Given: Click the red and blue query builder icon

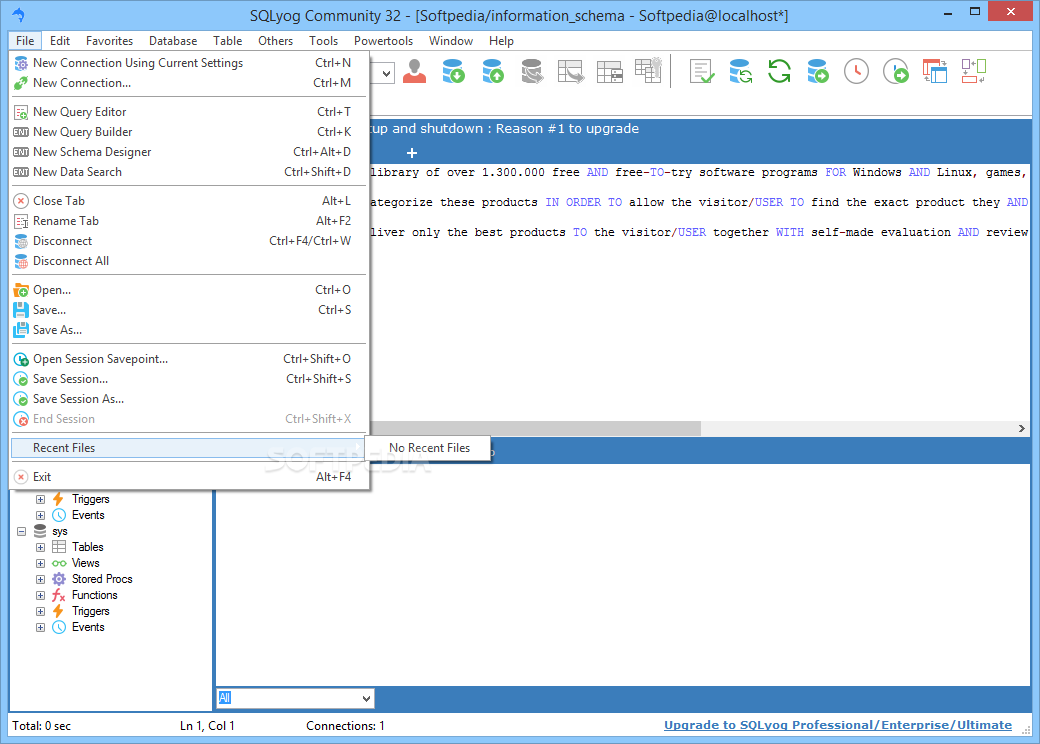Looking at the screenshot, I should click(x=935, y=71).
